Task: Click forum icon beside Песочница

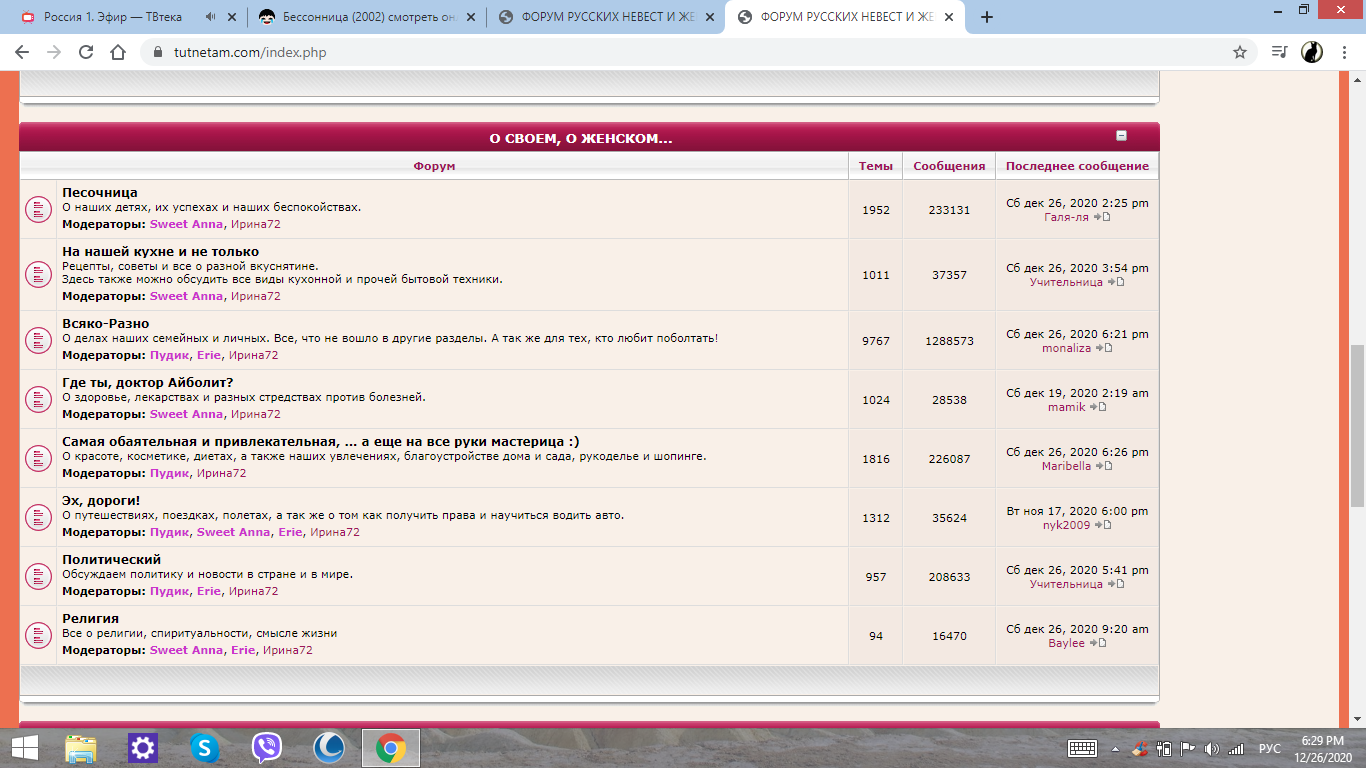Action: [x=38, y=209]
